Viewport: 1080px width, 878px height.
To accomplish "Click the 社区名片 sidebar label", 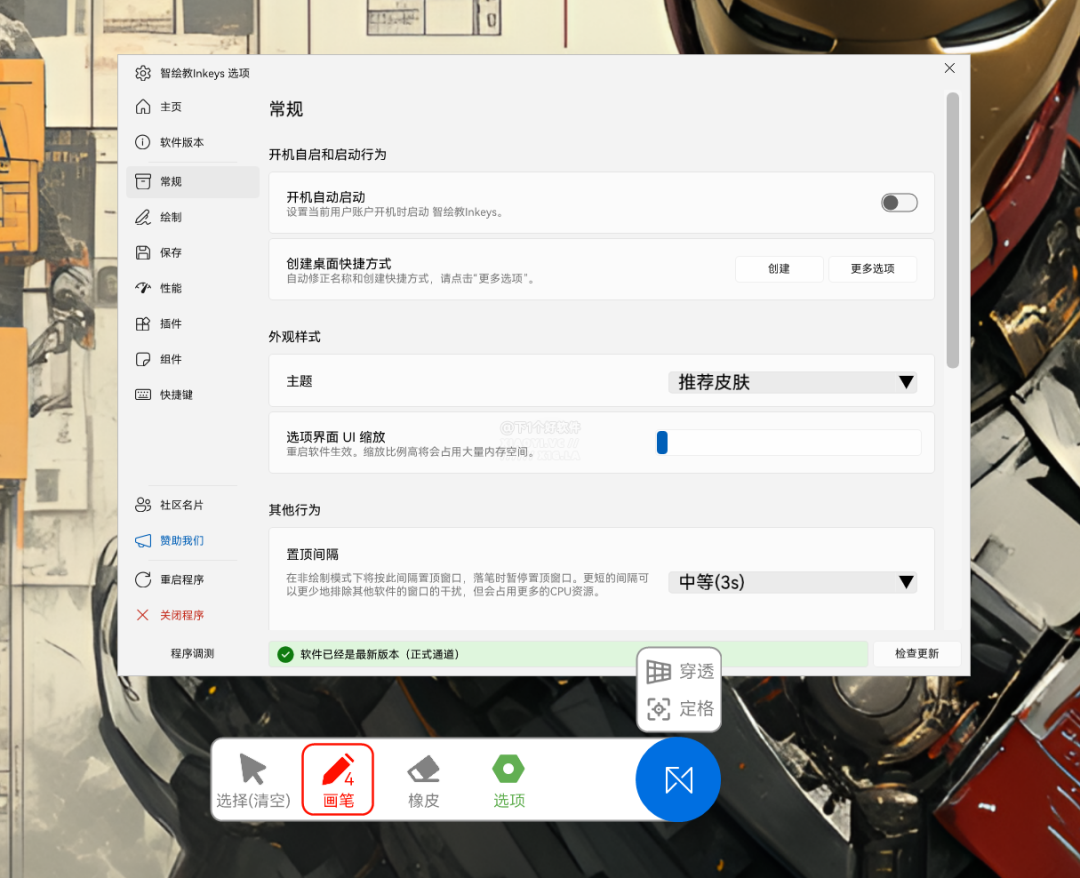I will 182,505.
